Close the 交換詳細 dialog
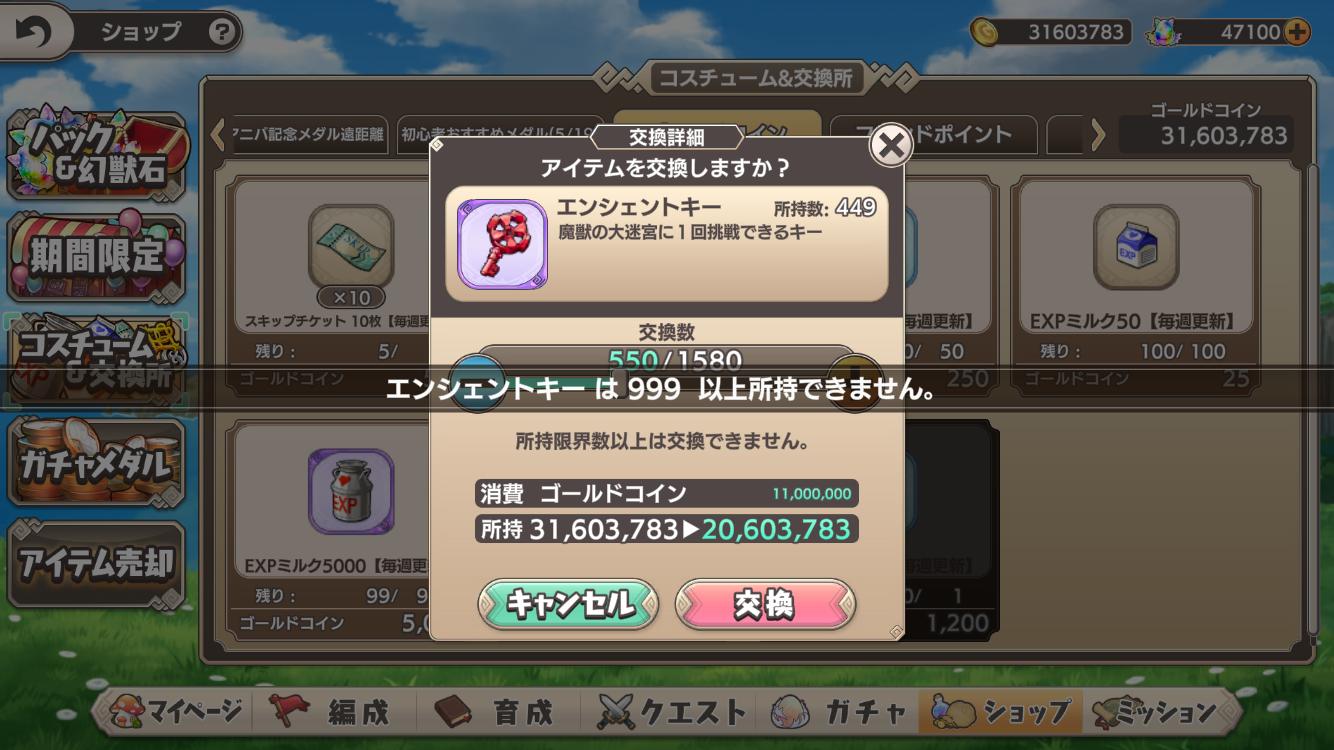The image size is (1334, 750). 890,146
